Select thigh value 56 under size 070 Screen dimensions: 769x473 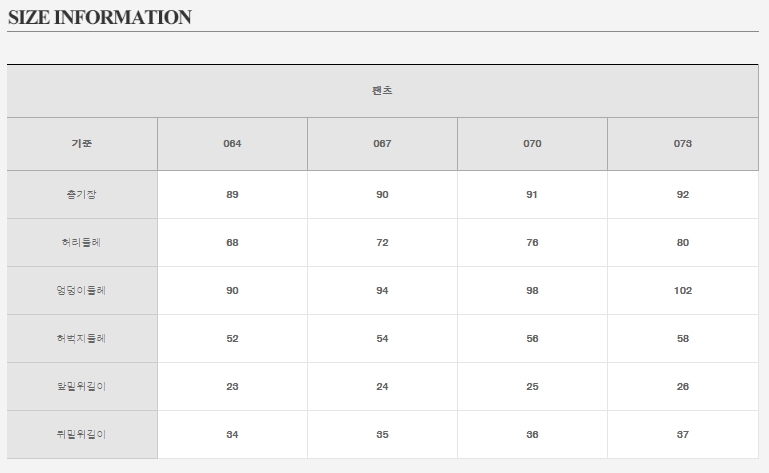click(x=532, y=339)
